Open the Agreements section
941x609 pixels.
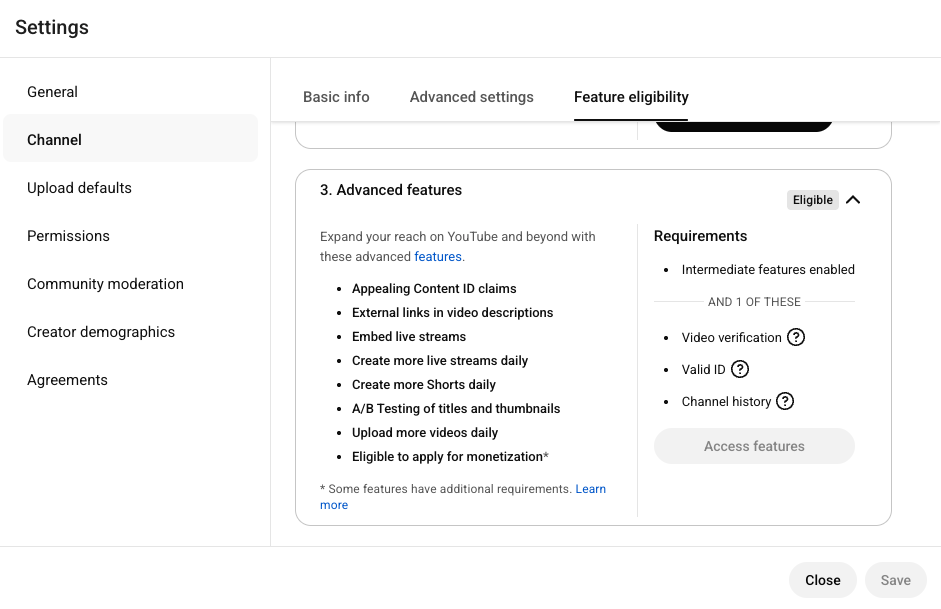click(x=67, y=380)
